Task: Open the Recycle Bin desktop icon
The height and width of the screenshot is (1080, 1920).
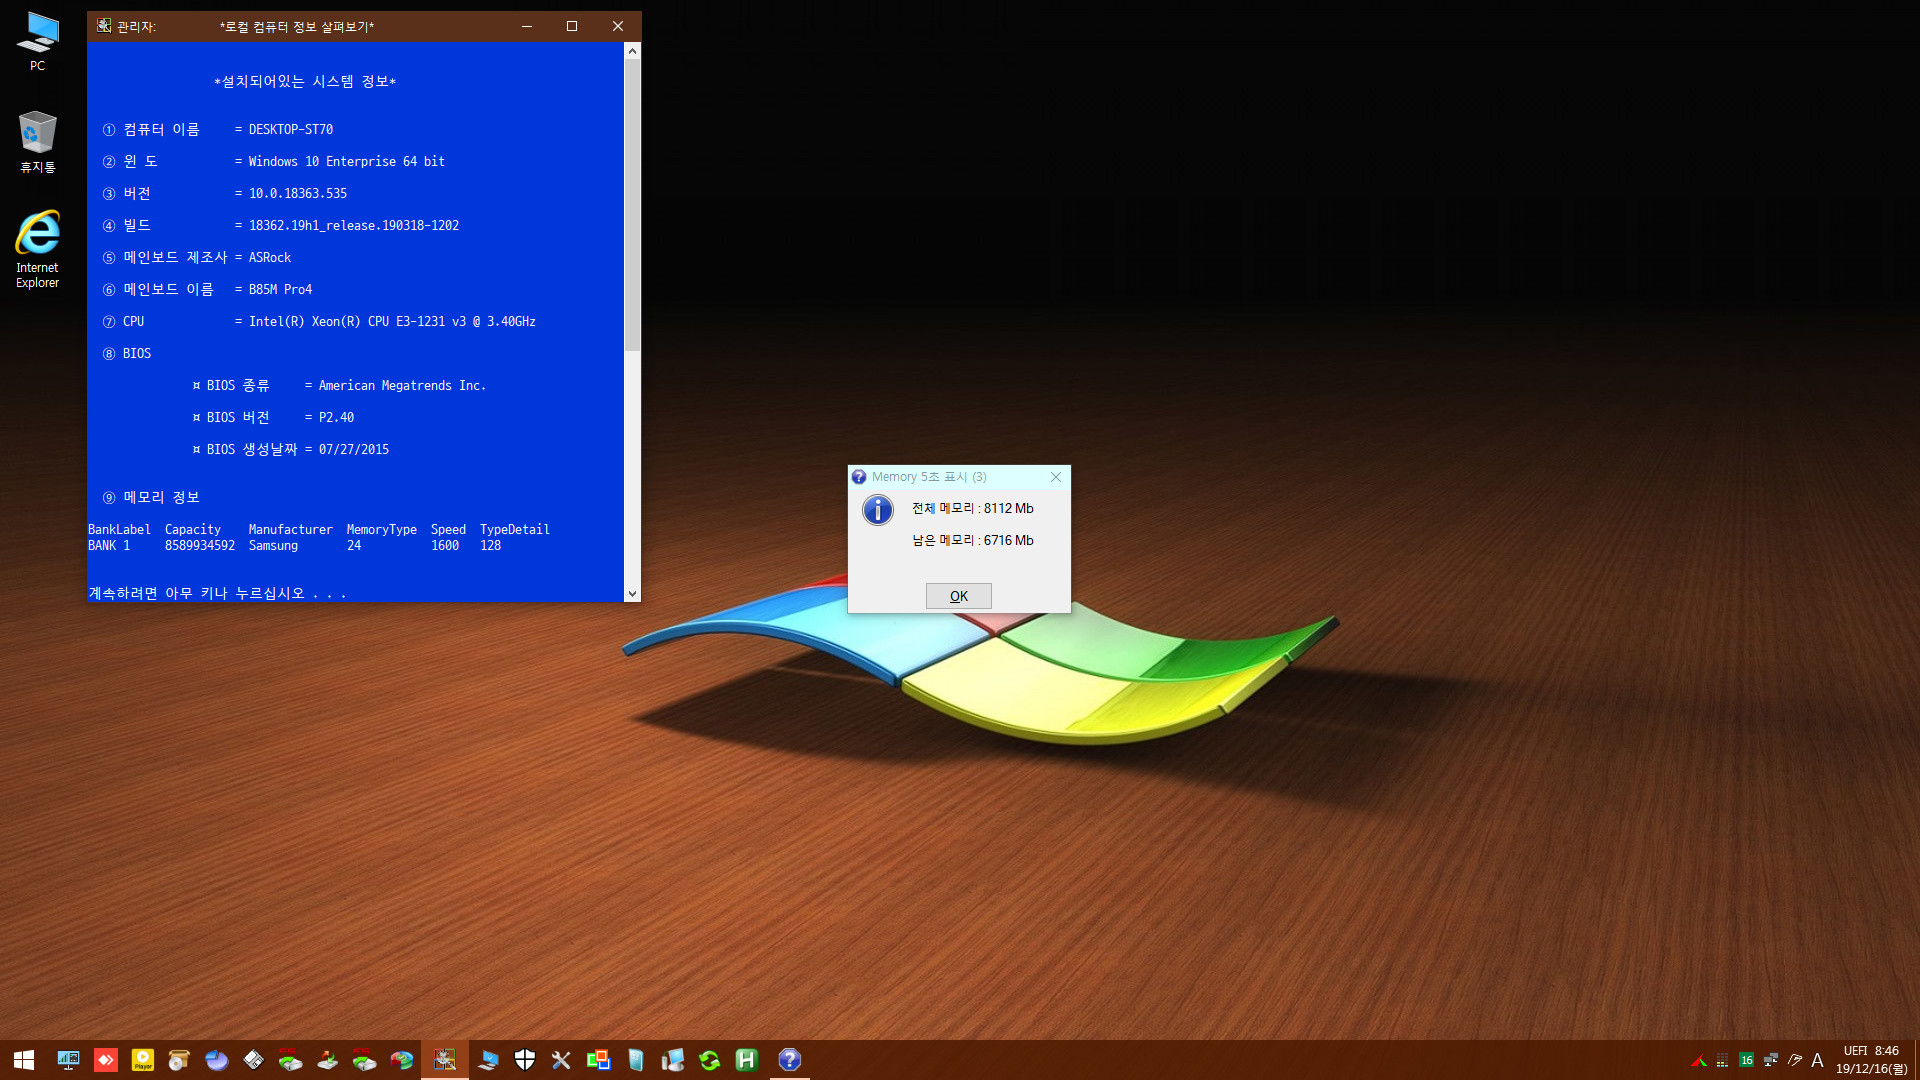Action: [38, 142]
